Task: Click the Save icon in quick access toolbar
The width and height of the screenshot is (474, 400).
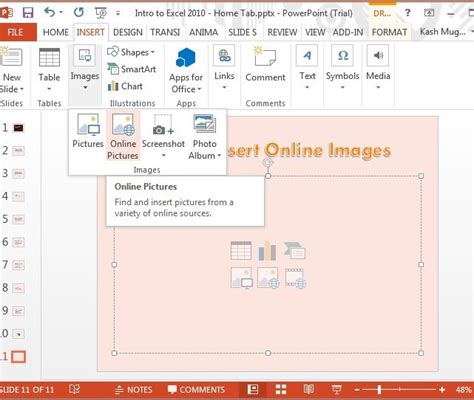Action: (x=28, y=13)
